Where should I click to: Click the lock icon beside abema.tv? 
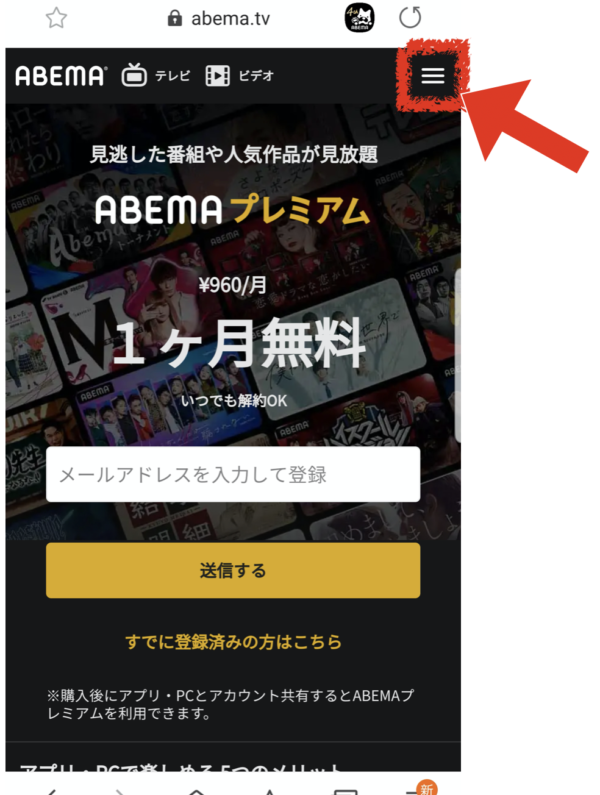pyautogui.click(x=174, y=18)
